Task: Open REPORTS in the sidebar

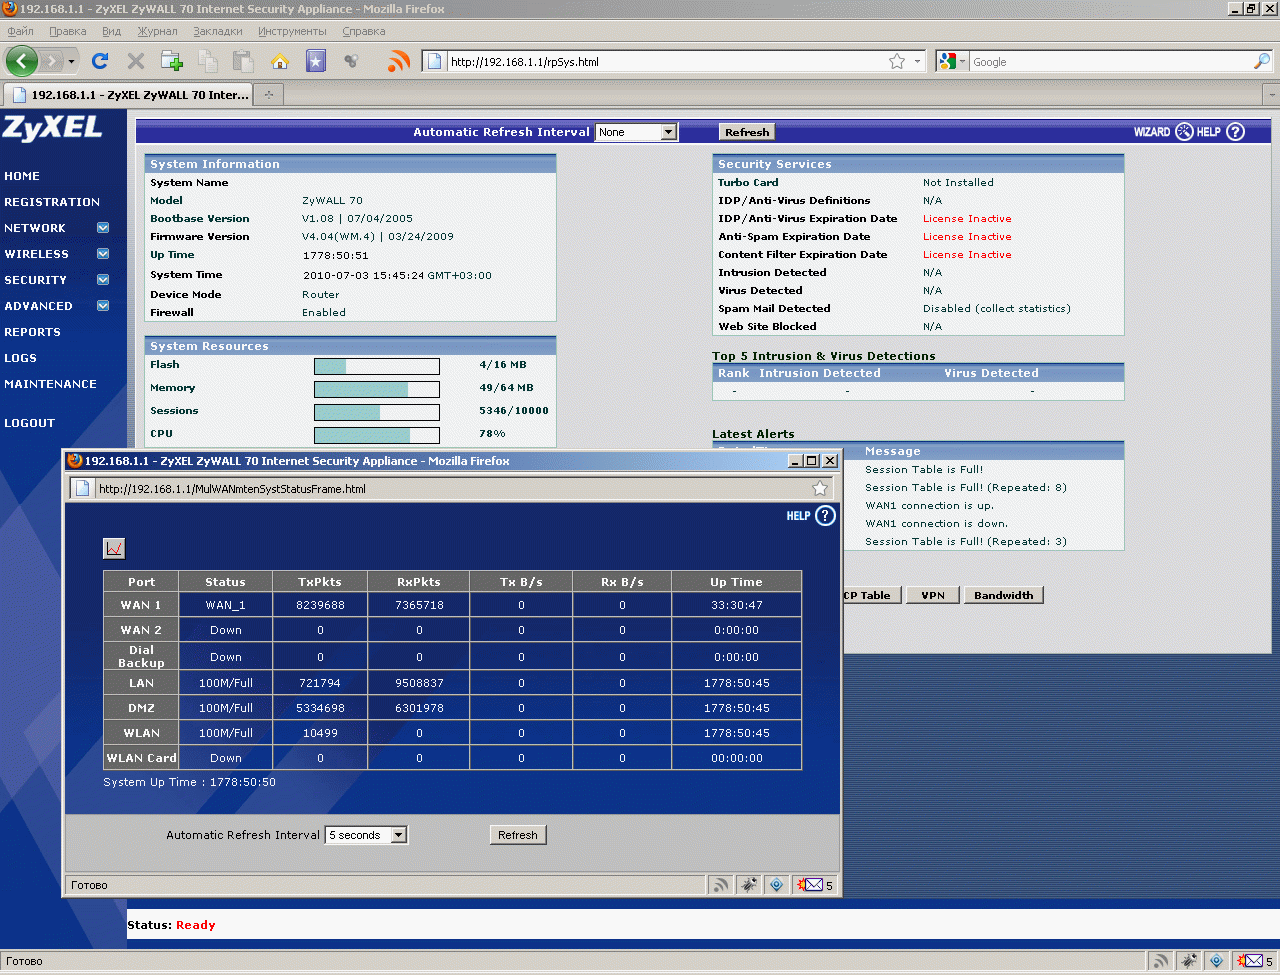Action: click(32, 332)
